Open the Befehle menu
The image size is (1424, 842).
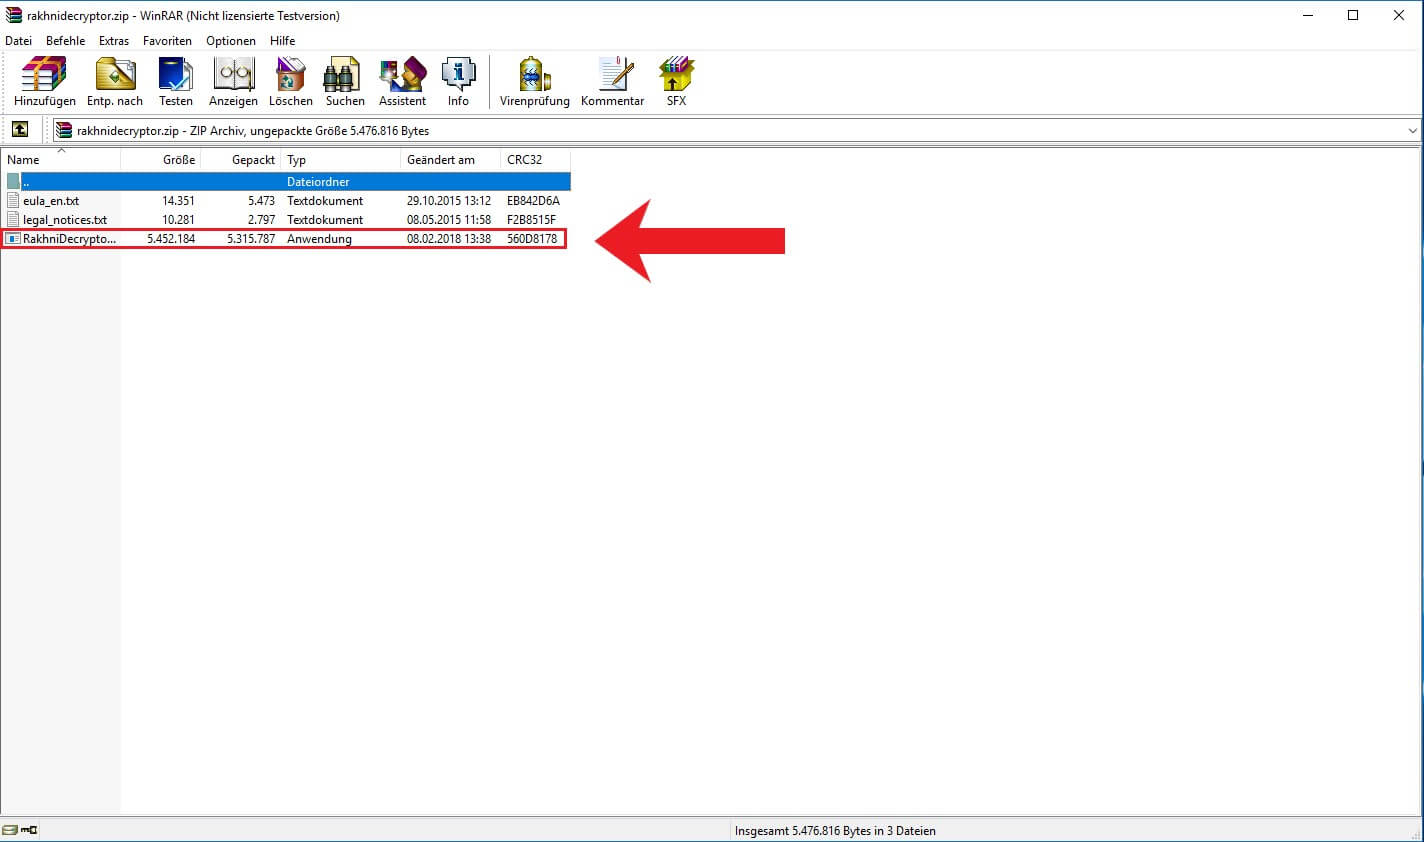(65, 41)
